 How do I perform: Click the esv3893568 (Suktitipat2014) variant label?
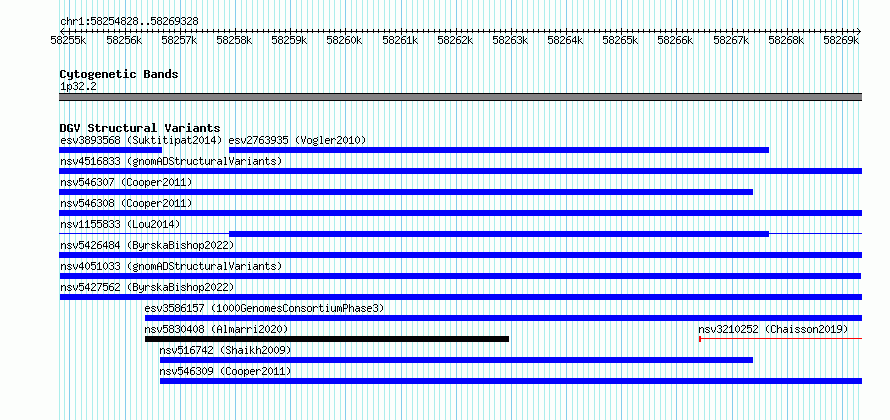point(141,140)
